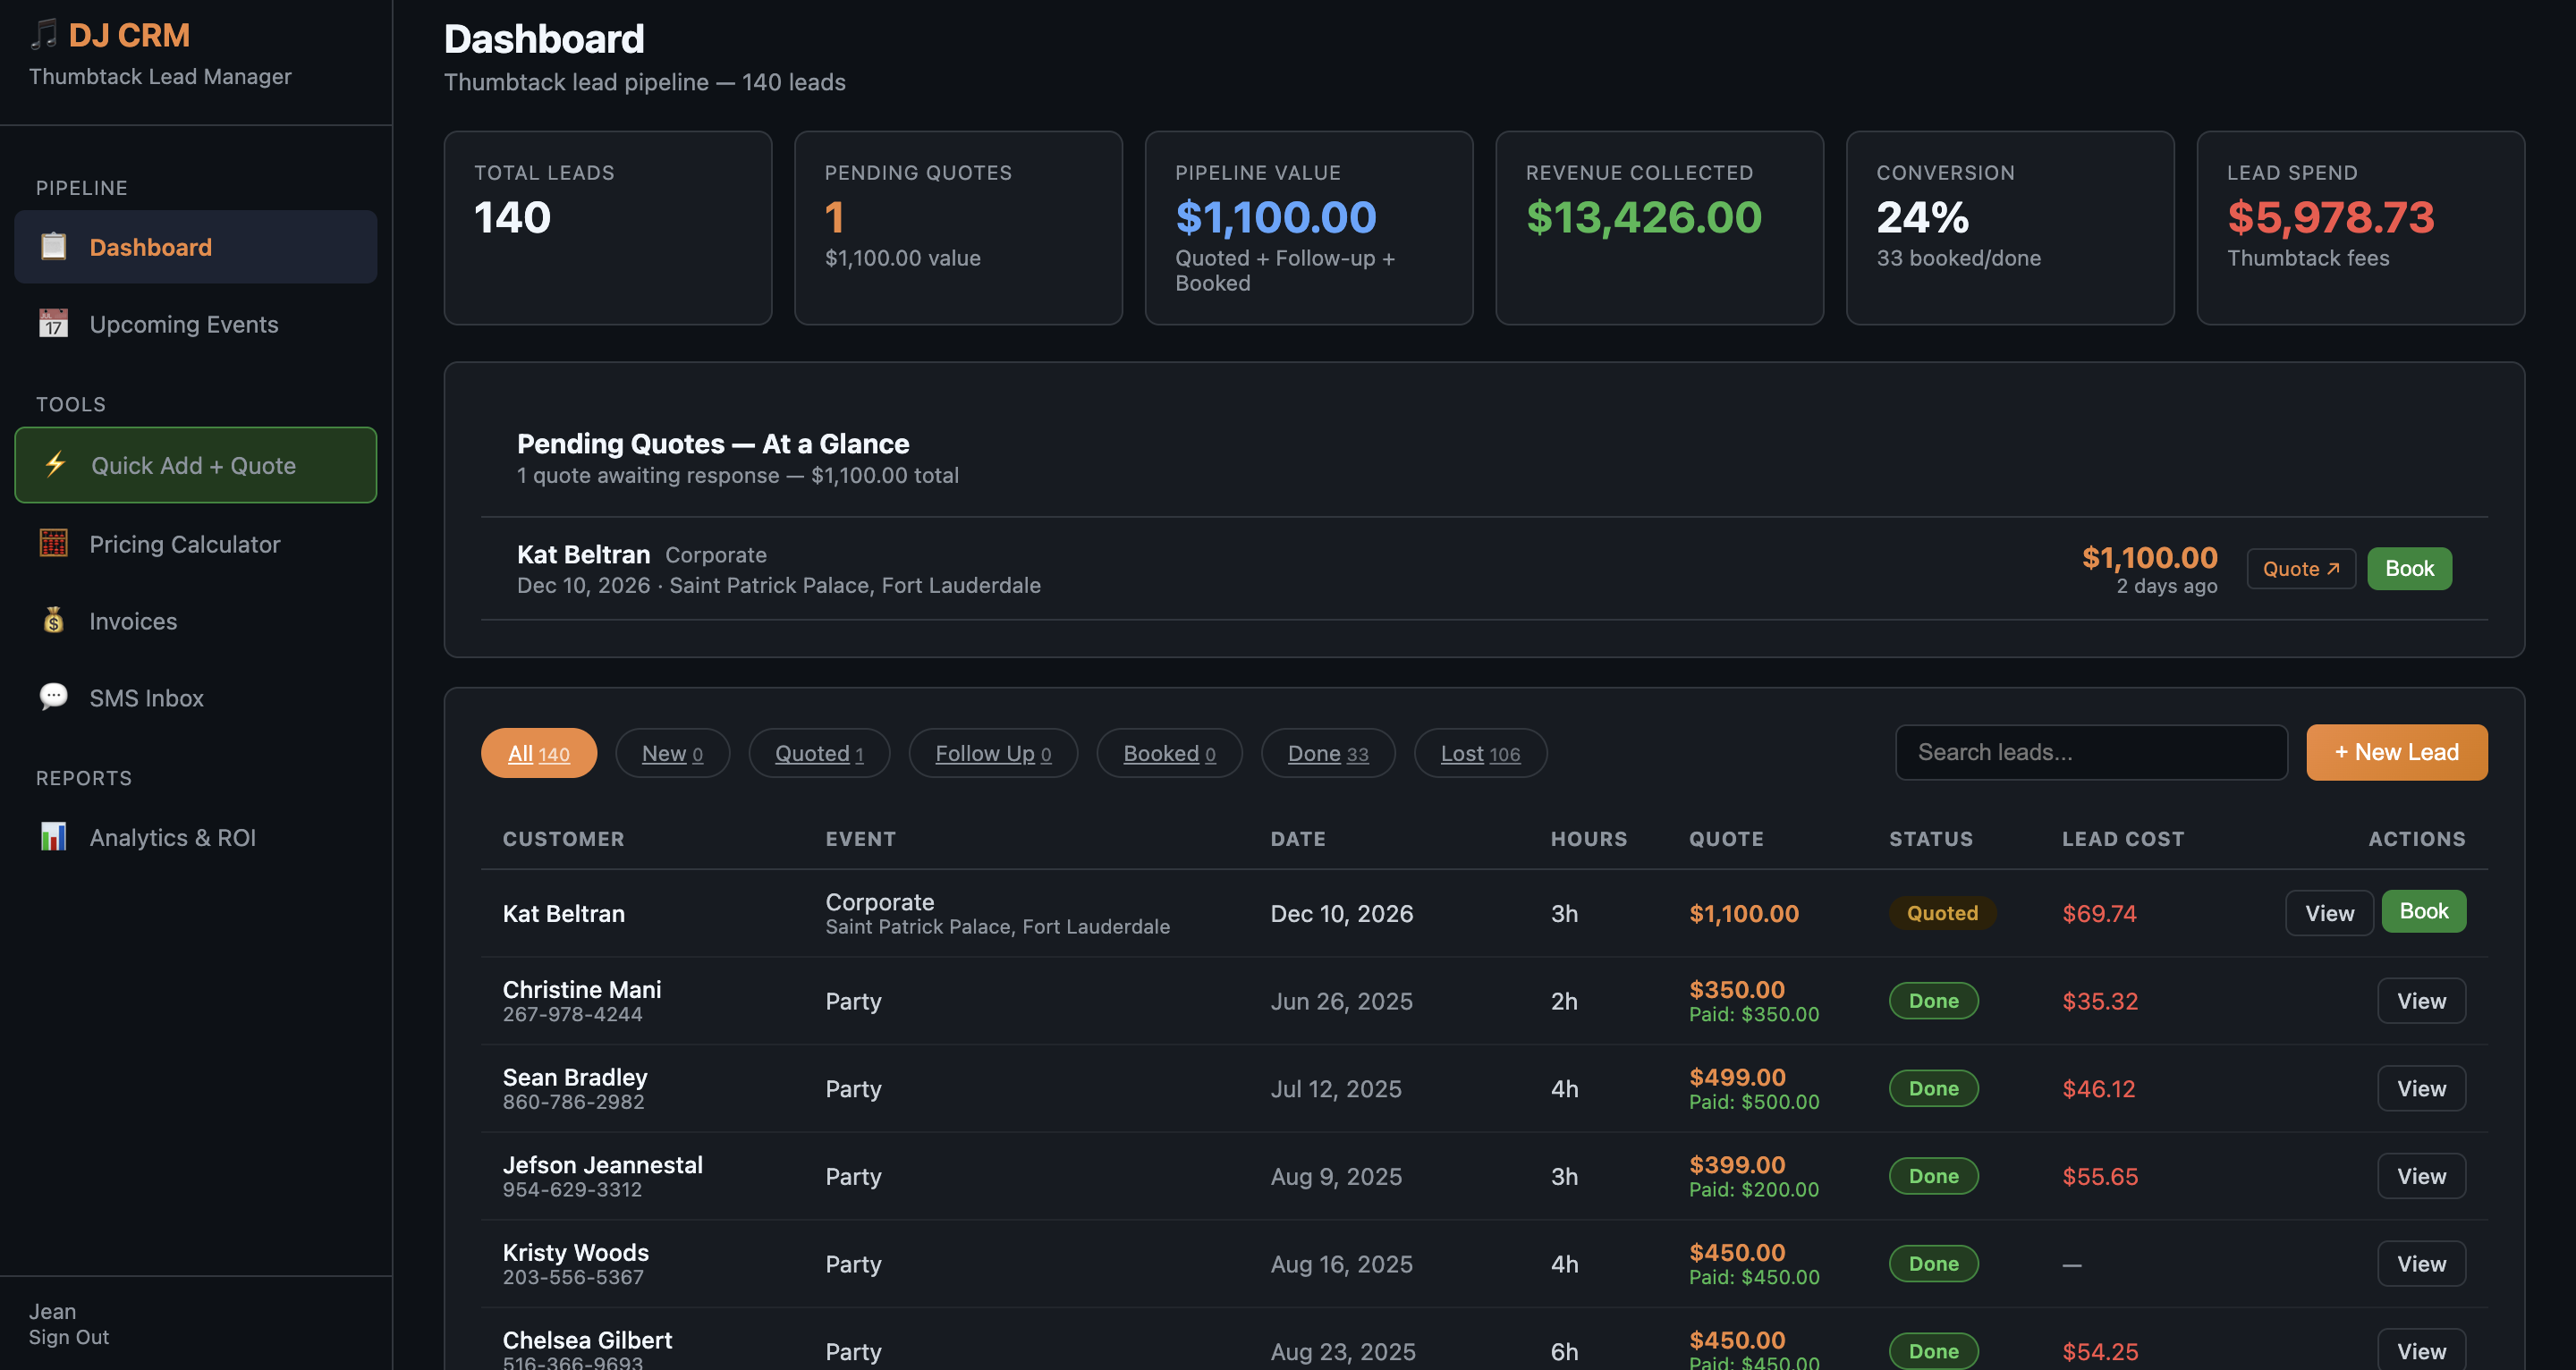Click Sign Out in the sidebar
Viewport: 2576px width, 1370px height.
pos(69,1337)
